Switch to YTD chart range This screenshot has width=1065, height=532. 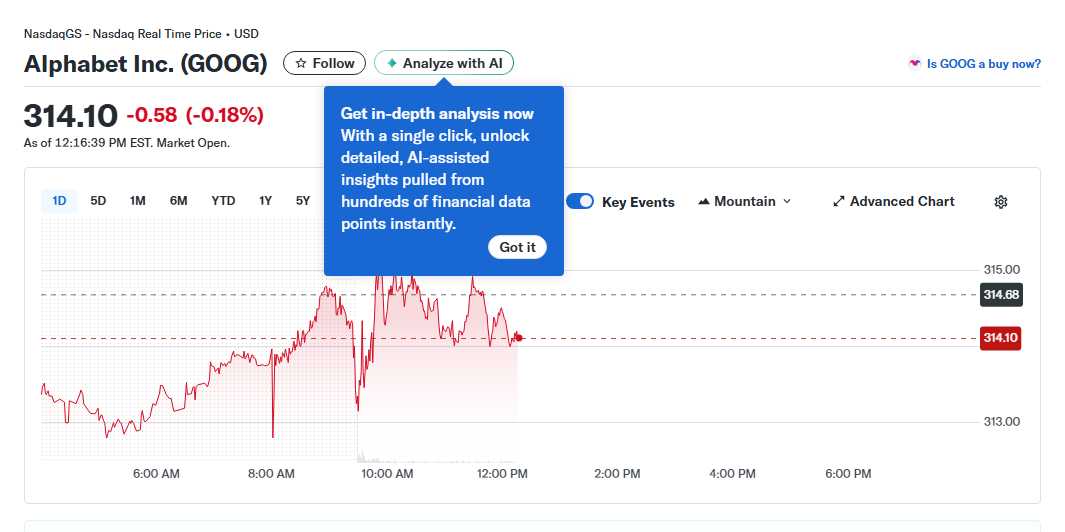[223, 201]
